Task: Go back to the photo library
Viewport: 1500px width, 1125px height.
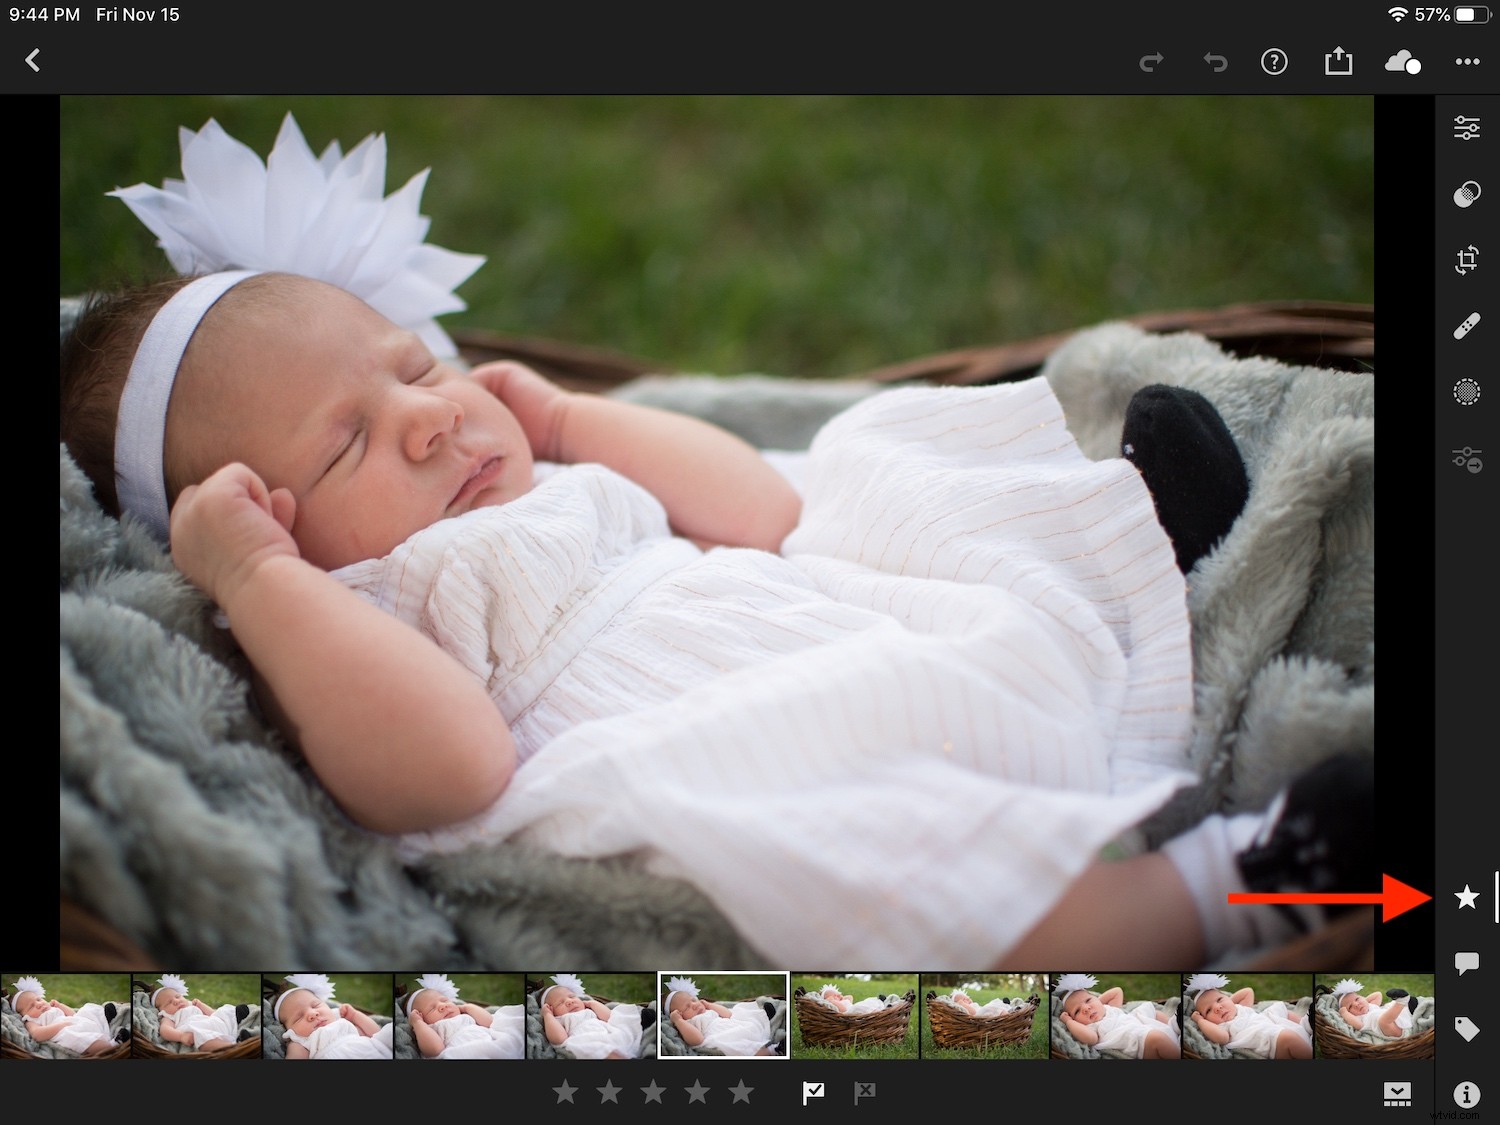Action: (33, 60)
